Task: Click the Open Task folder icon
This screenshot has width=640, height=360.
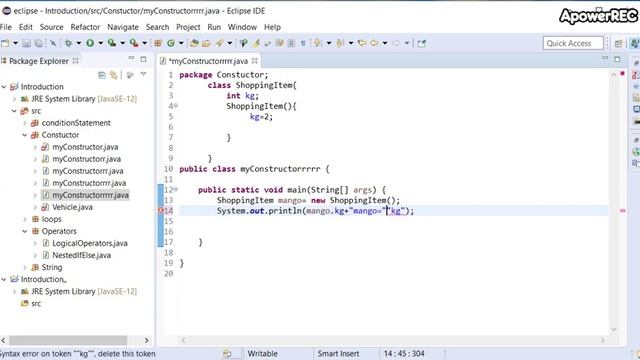Action: pos(206,43)
